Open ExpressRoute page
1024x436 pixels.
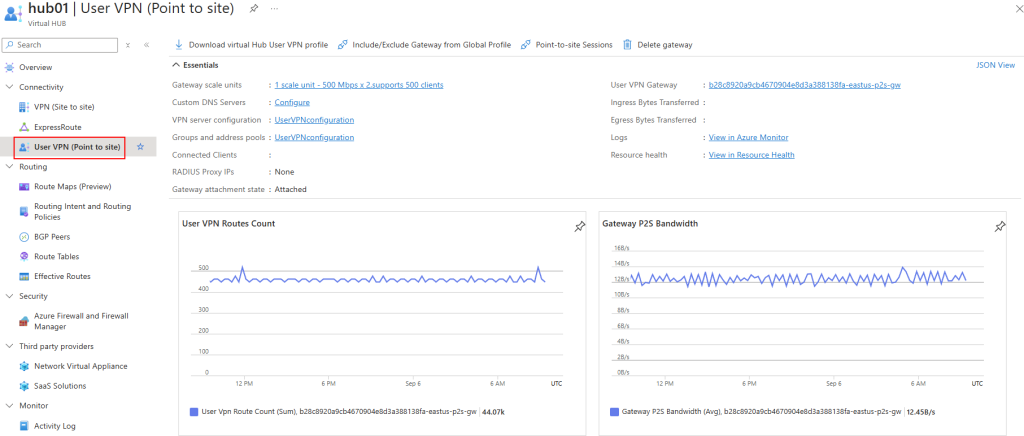coord(57,127)
